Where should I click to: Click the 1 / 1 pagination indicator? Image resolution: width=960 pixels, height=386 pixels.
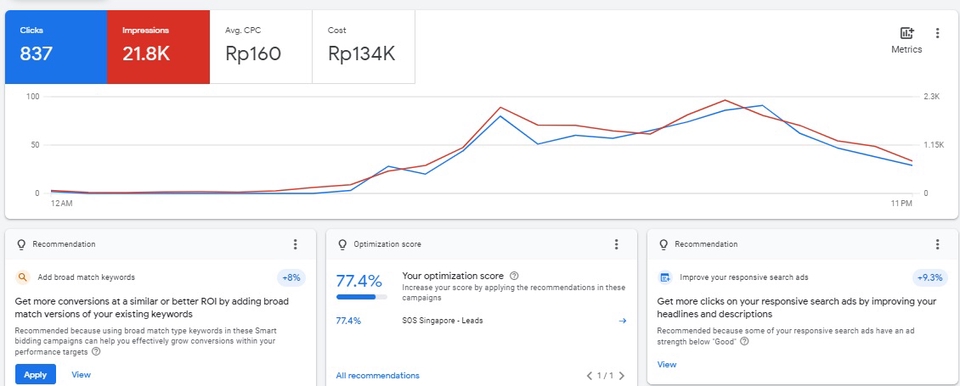[x=606, y=376]
